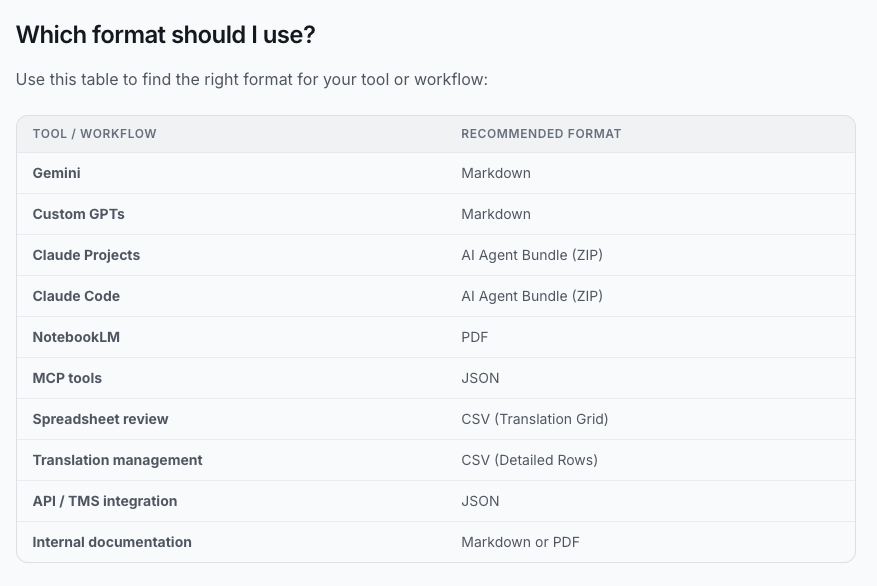Select the "Markdown or PDF" cell
The height and width of the screenshot is (586, 877).
[x=520, y=542]
